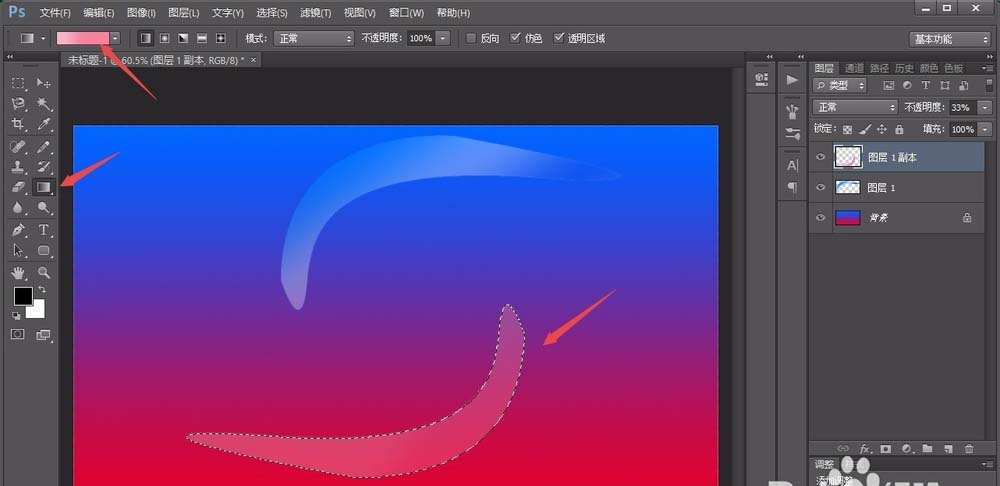The height and width of the screenshot is (486, 1000).
Task: Choose the radial gradient style button
Action: [x=163, y=38]
